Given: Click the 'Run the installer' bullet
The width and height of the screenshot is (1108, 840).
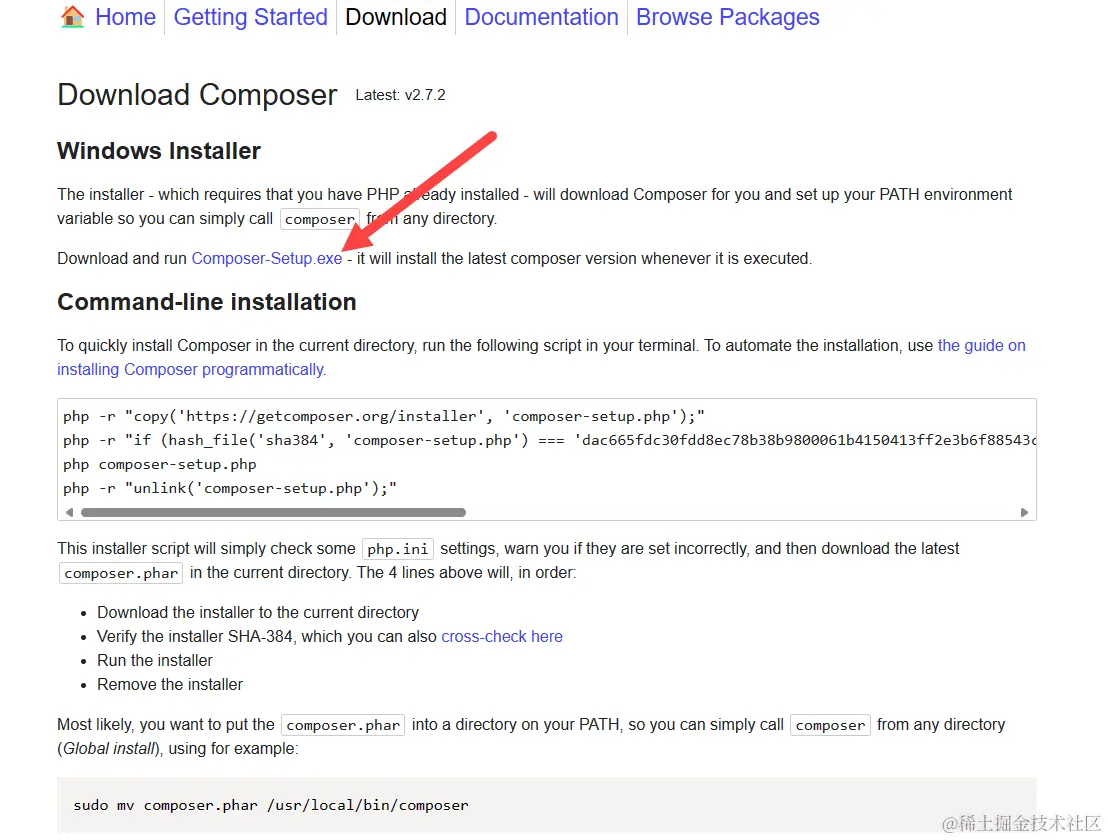Looking at the screenshot, I should [155, 661].
